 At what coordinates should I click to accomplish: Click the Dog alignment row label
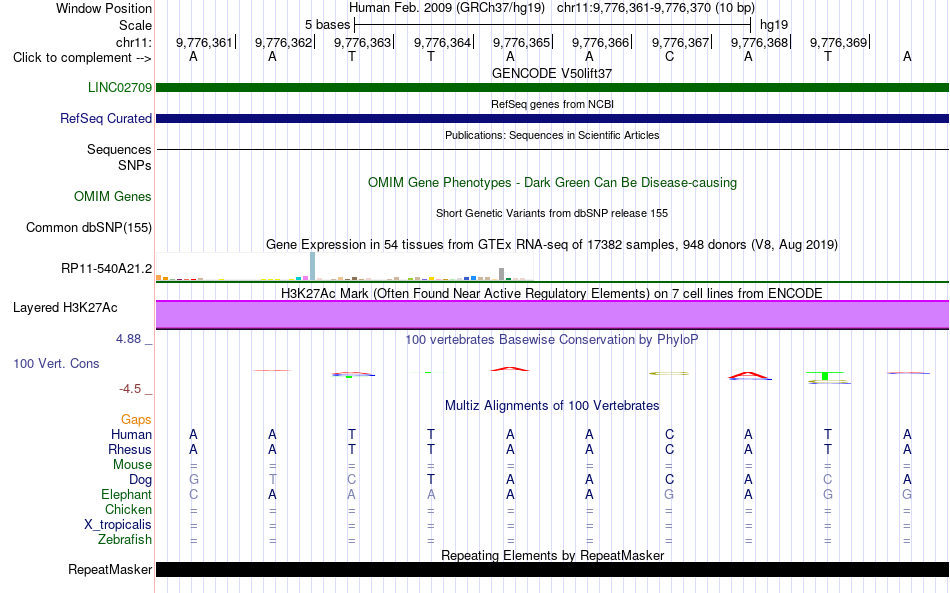(141, 480)
